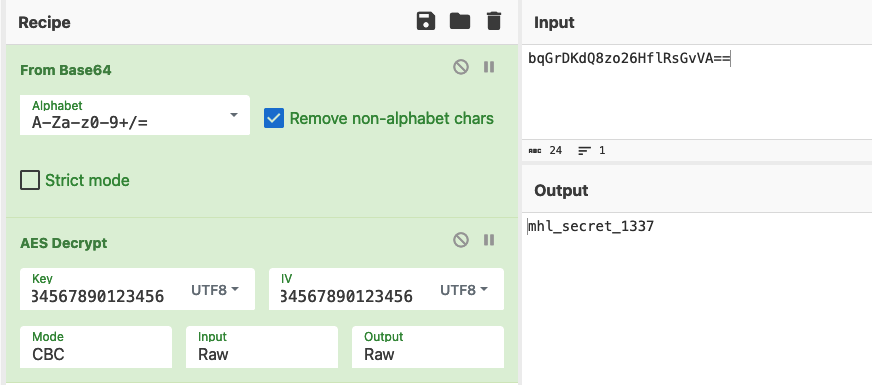Screen dimensions: 872x385
Task: Disable the AES Decrypt operation
Action: click(x=460, y=240)
